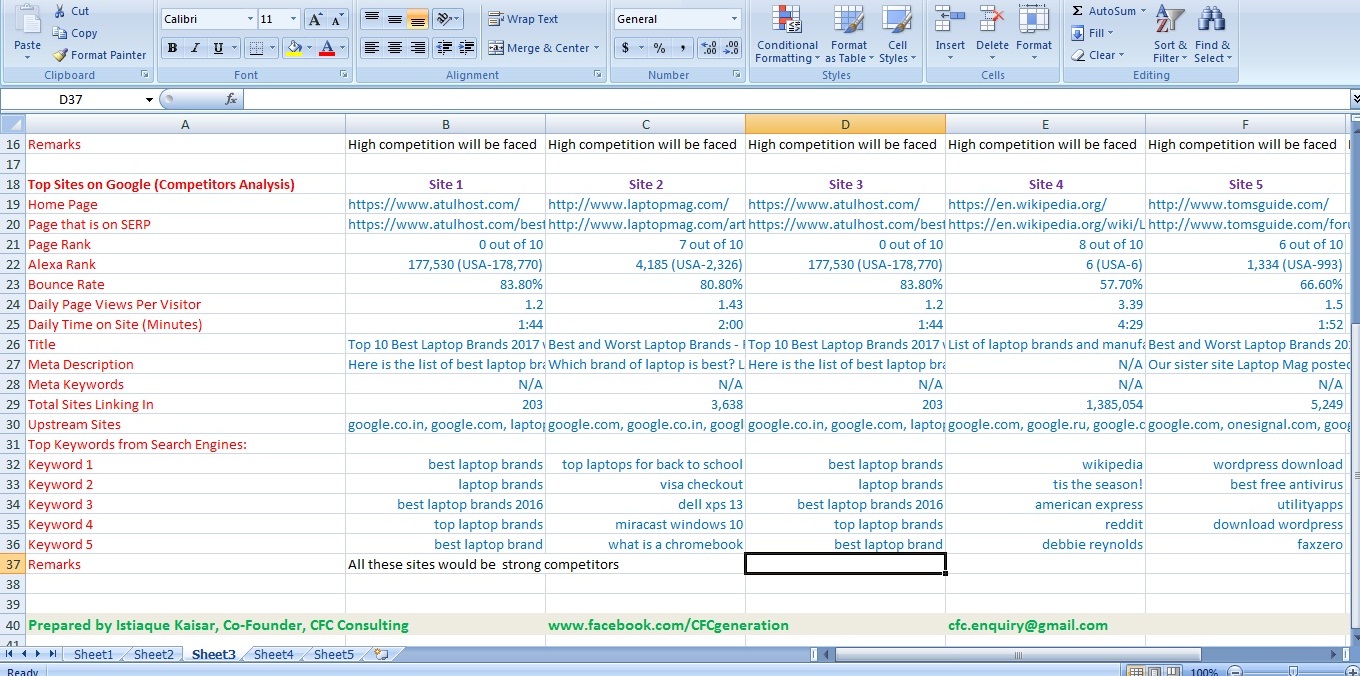Open the Font Color dropdown arrow

click(340, 49)
